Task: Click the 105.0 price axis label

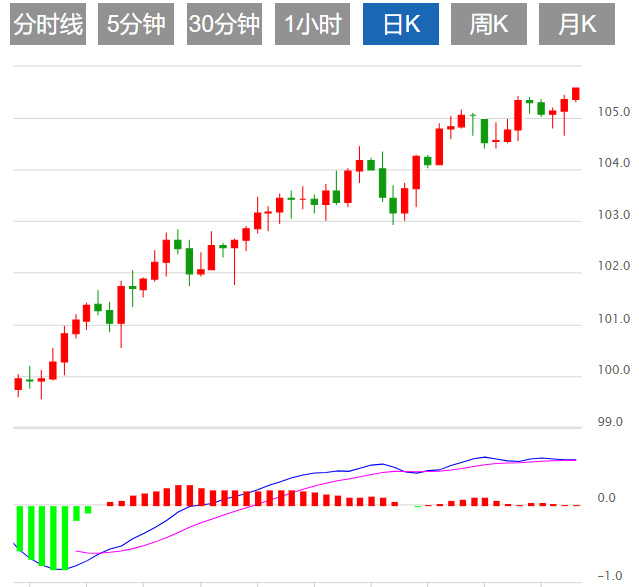Action: pyautogui.click(x=613, y=111)
